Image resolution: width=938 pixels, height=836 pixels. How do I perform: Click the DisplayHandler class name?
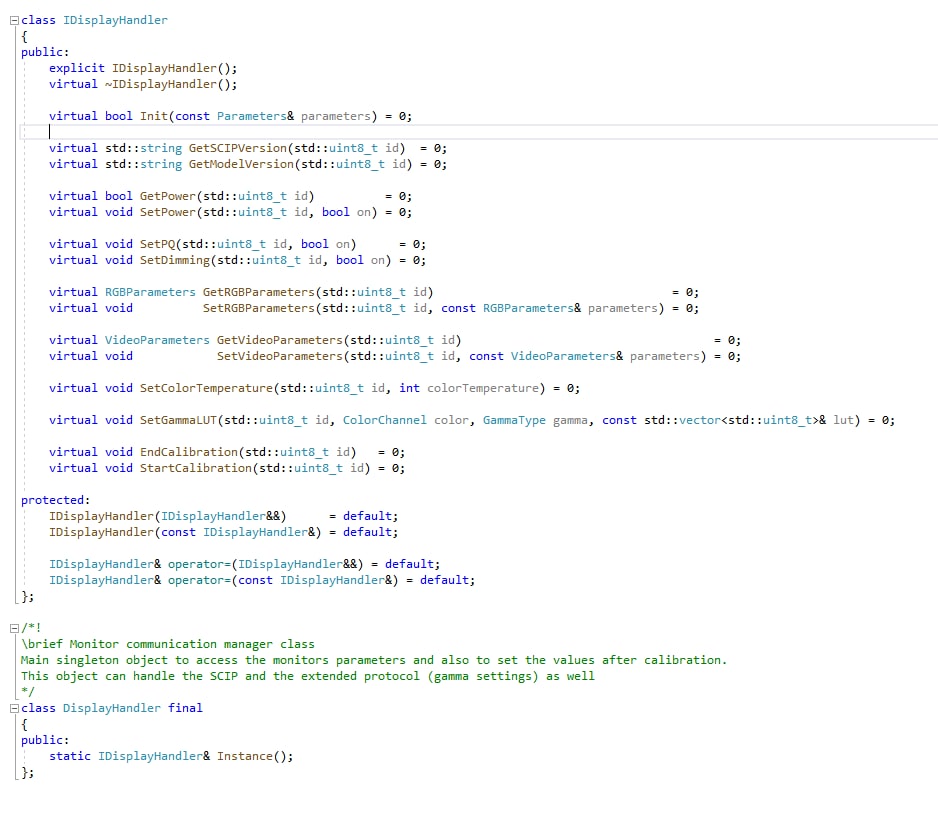tap(112, 708)
